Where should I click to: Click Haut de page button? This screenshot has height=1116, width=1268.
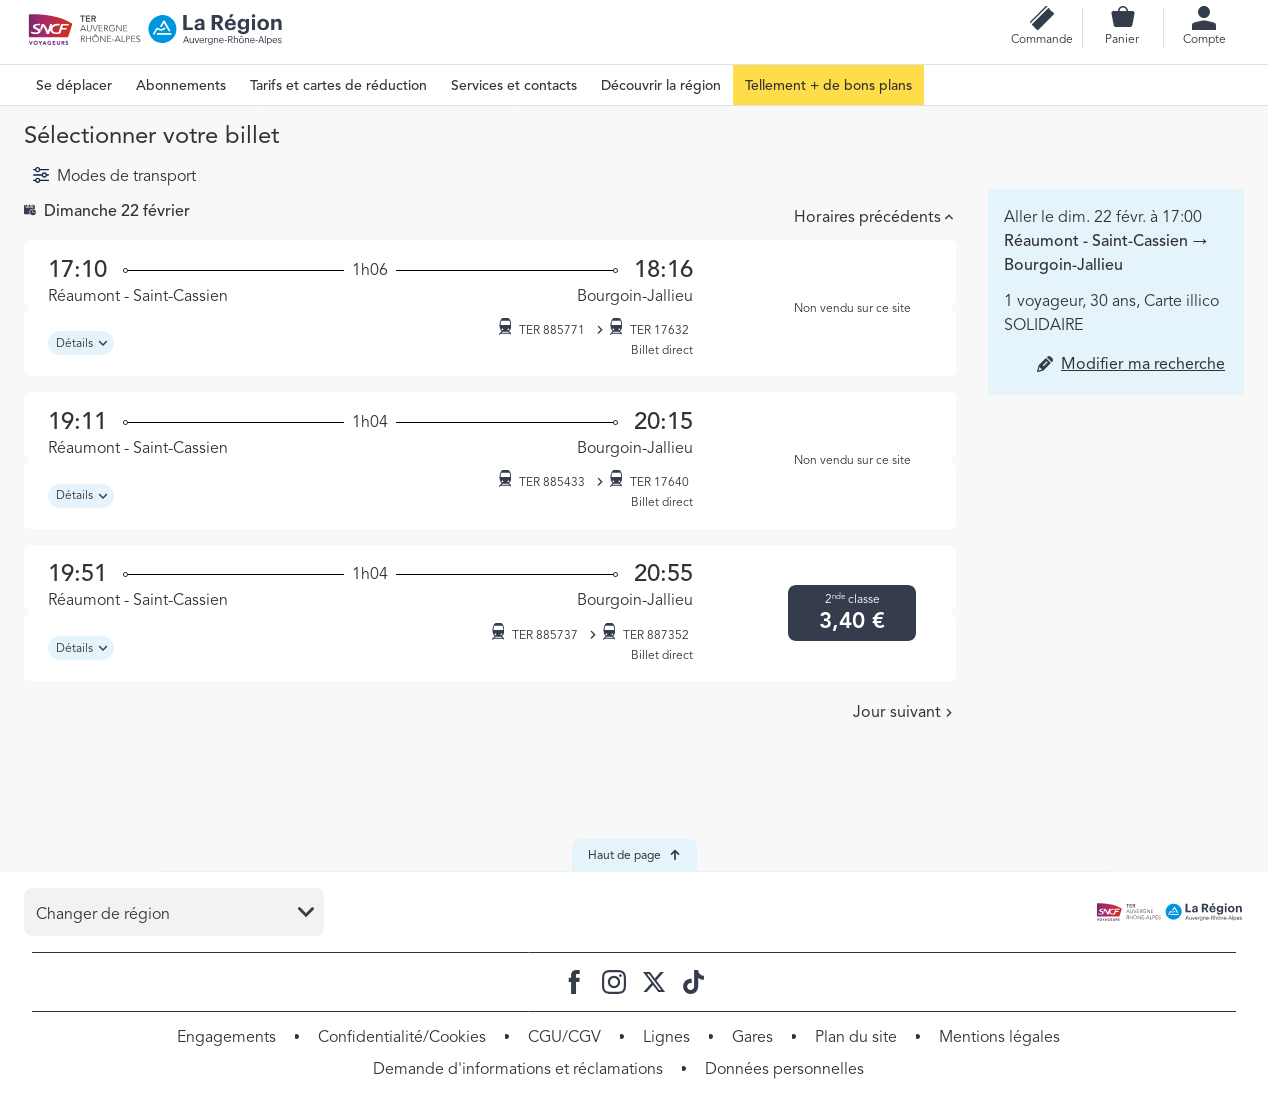[634, 855]
